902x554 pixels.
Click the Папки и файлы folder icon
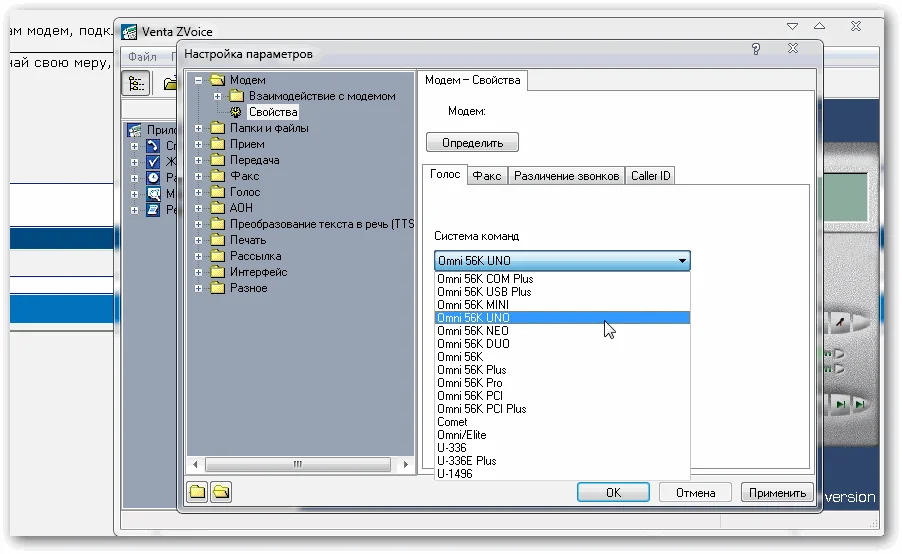click(x=217, y=128)
